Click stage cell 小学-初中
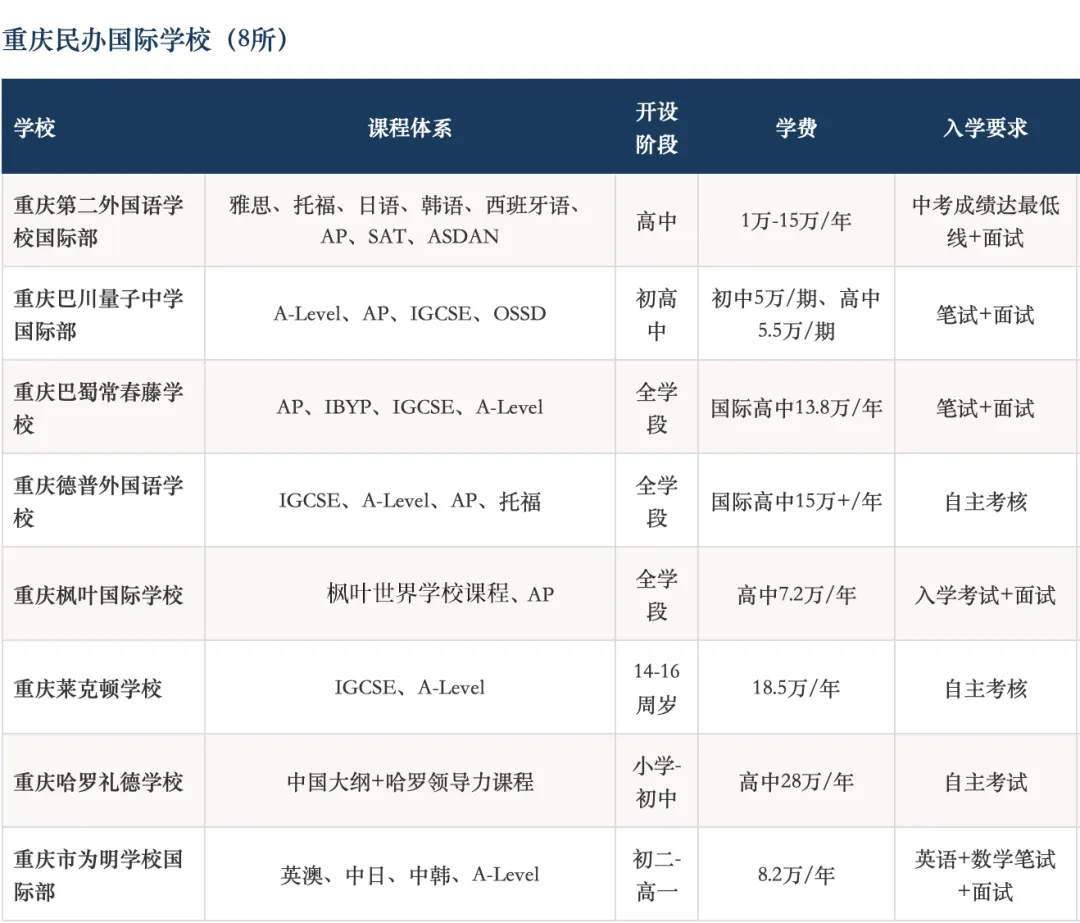This screenshot has height=923, width=1080. (x=656, y=782)
